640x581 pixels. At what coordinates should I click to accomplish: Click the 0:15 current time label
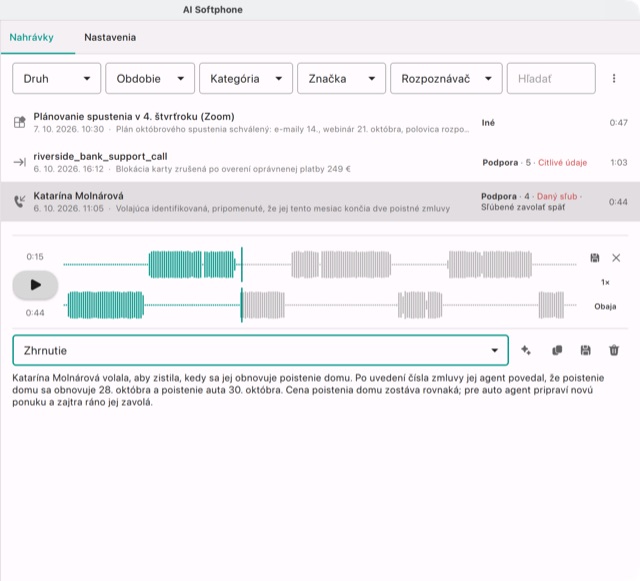(35, 257)
